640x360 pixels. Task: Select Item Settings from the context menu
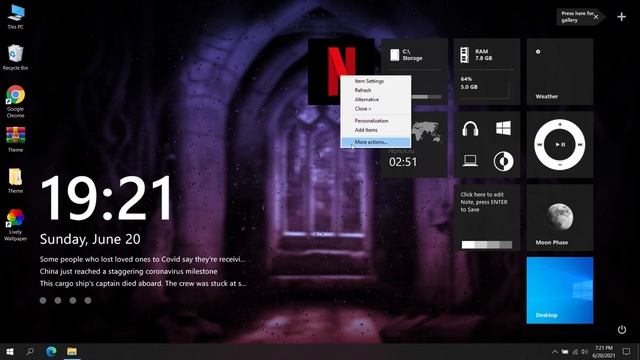[x=376, y=81]
